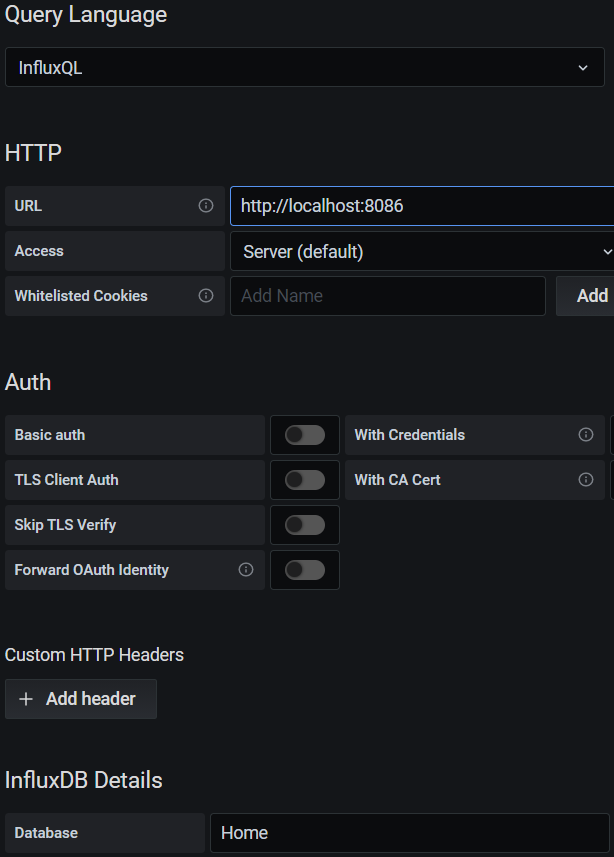Click the Query Language dropdown chevron
This screenshot has width=614, height=857.
coord(583,68)
